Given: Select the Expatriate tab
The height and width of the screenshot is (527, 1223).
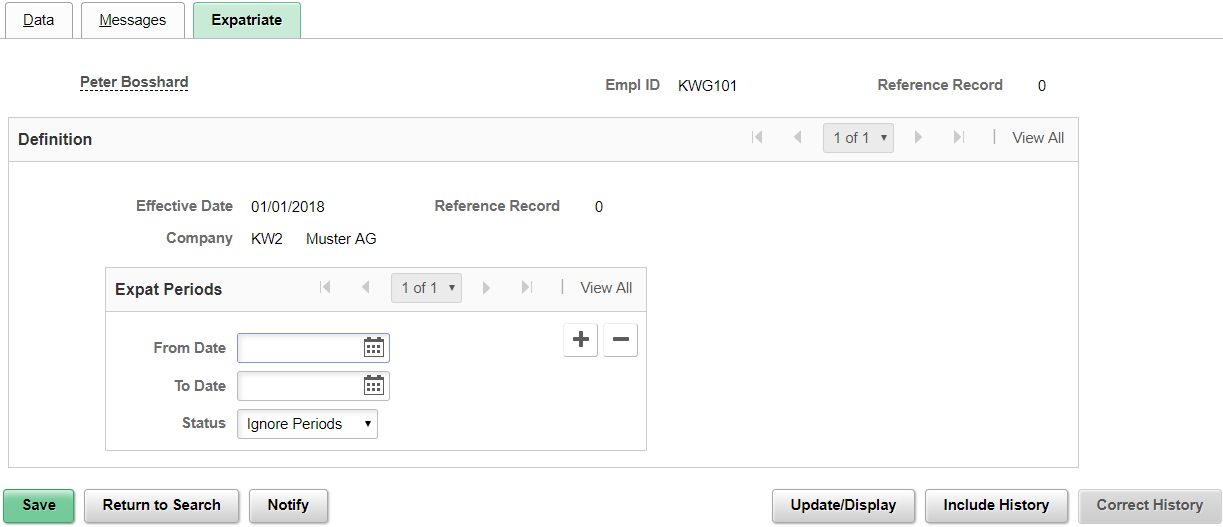Looking at the screenshot, I should tap(247, 20).
